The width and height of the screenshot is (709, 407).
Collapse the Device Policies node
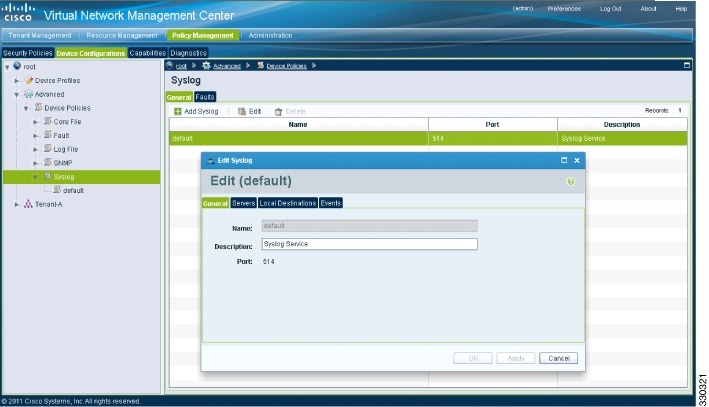[26, 108]
